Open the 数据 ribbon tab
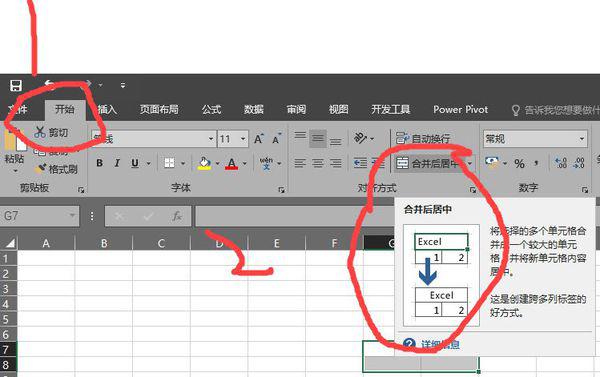This screenshot has height=377, width=600. click(x=254, y=110)
